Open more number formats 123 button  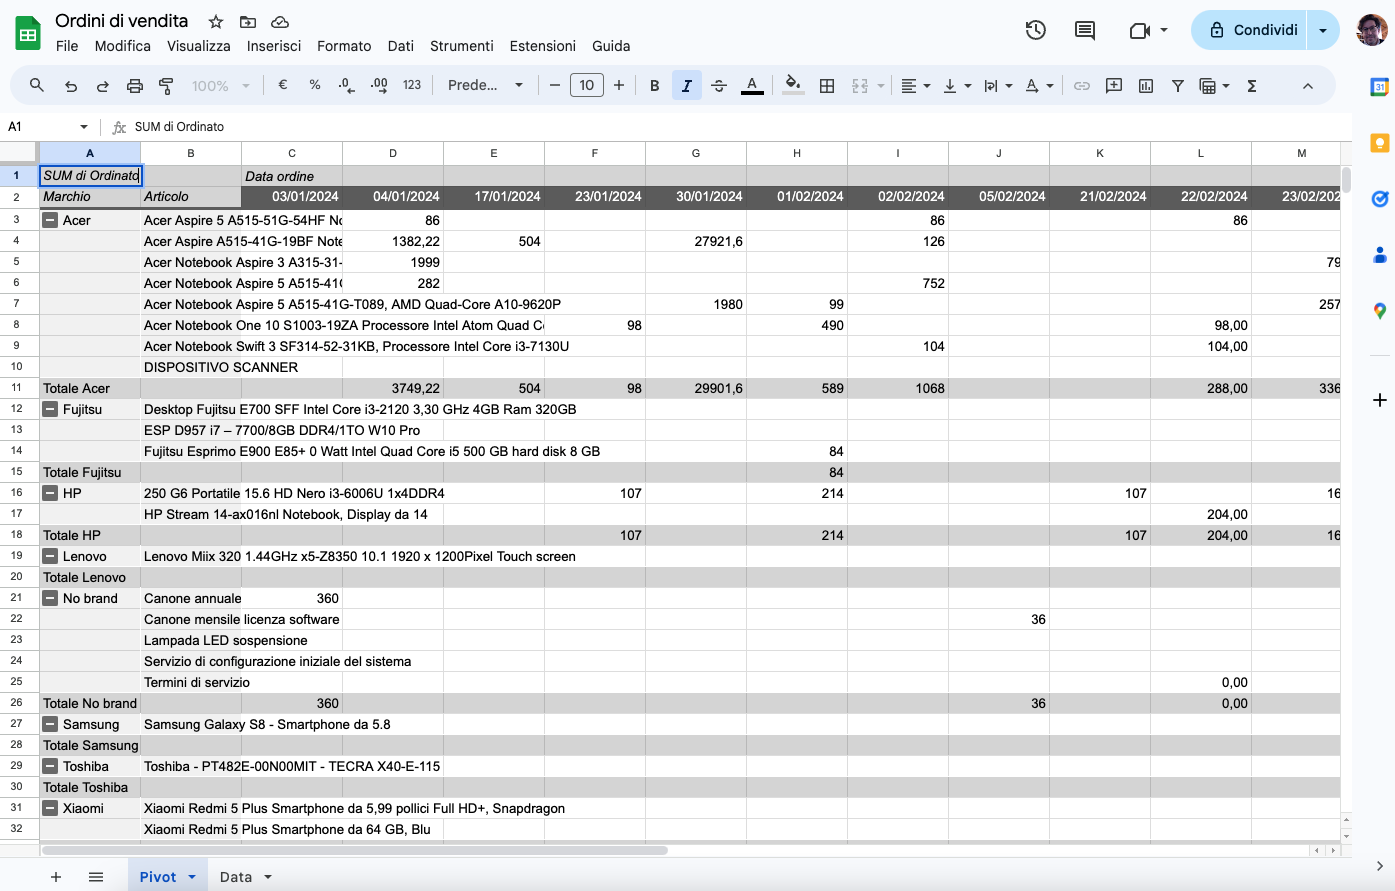[412, 86]
